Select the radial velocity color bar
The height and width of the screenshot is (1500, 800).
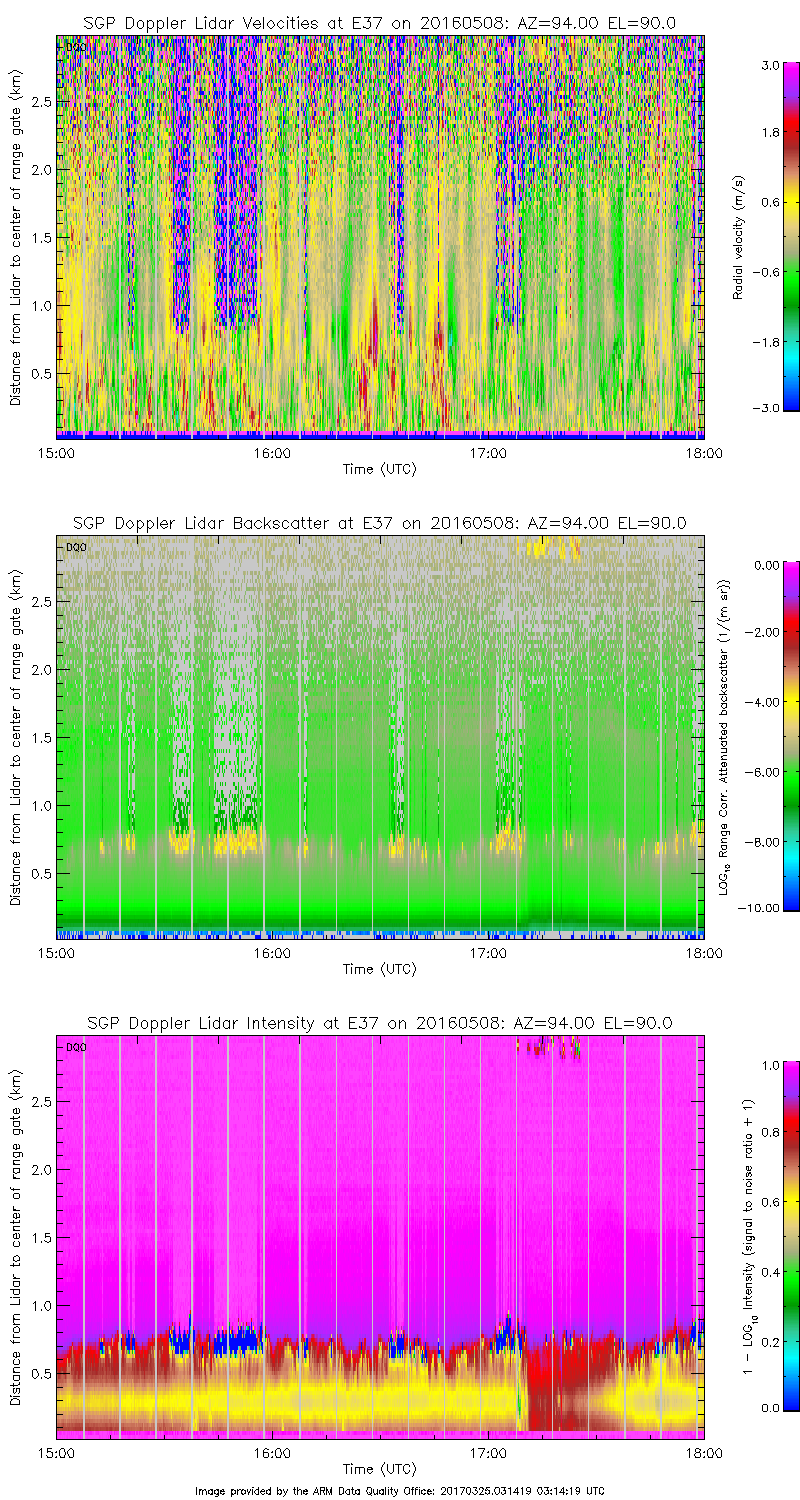pos(767,236)
